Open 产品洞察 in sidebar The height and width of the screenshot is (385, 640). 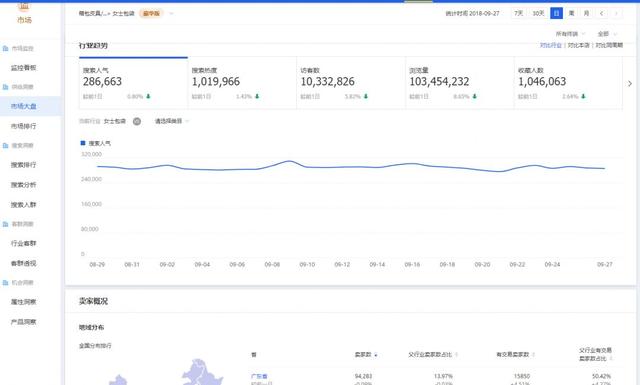[x=24, y=322]
